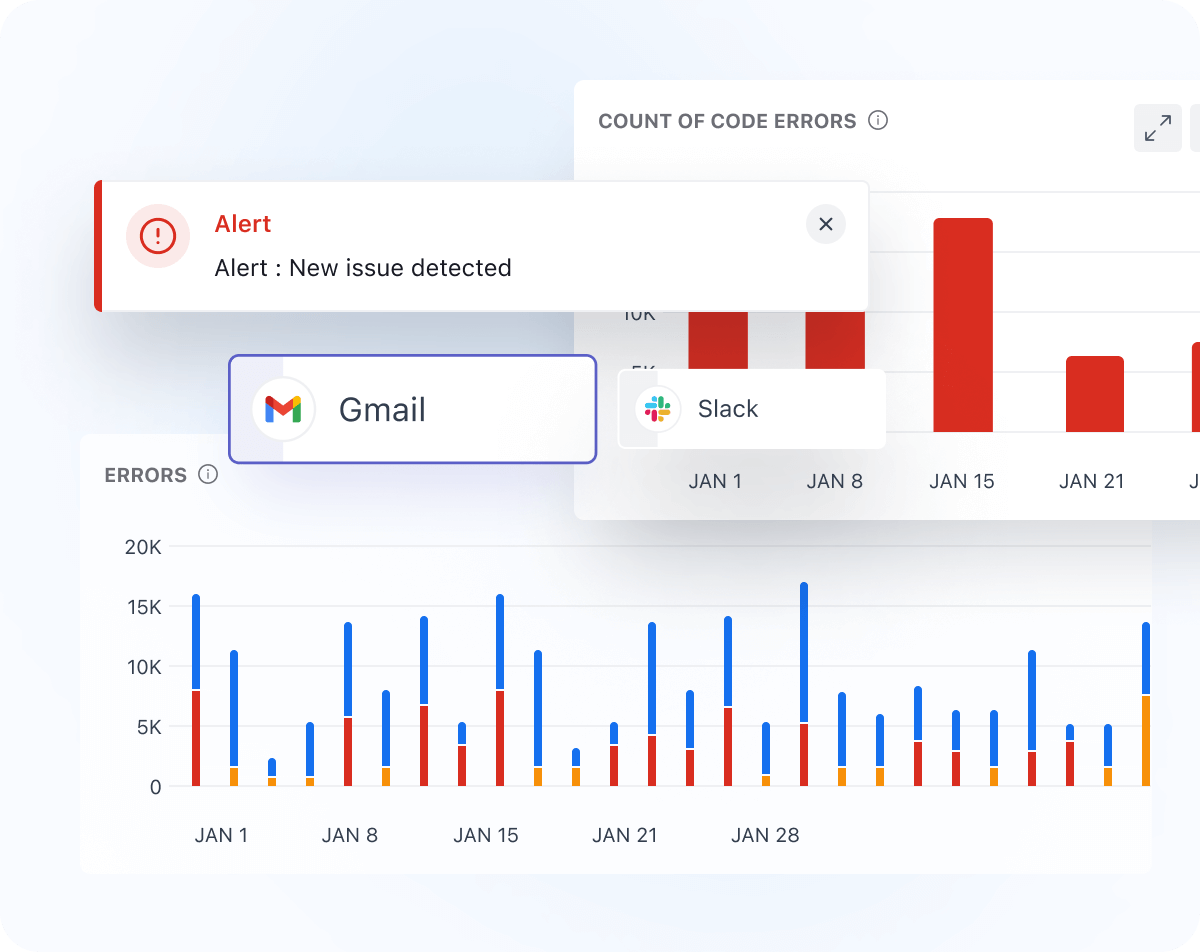Click JAN 8 label in Errors chart
The height and width of the screenshot is (952, 1200).
click(350, 835)
